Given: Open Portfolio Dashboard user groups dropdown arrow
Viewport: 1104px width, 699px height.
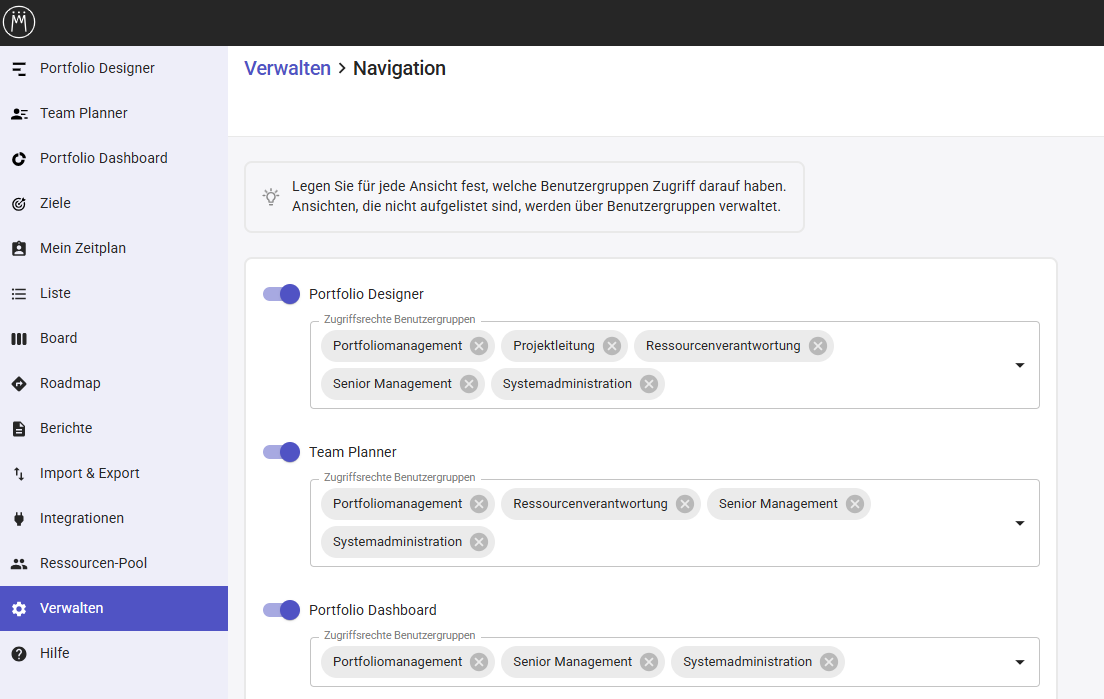Looking at the screenshot, I should click(1020, 662).
